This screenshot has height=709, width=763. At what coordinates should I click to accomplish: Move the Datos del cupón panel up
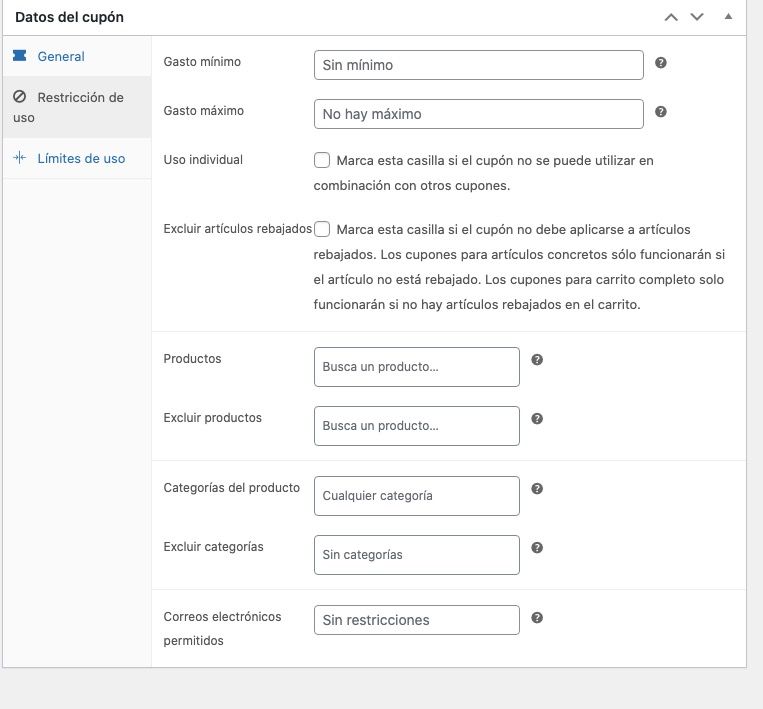(671, 18)
